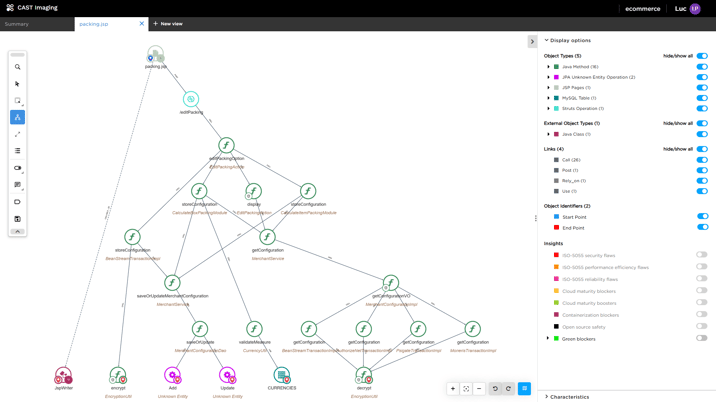Viewport: 716px width, 402px height.
Task: Expand the Java Method object type
Action: click(x=548, y=67)
